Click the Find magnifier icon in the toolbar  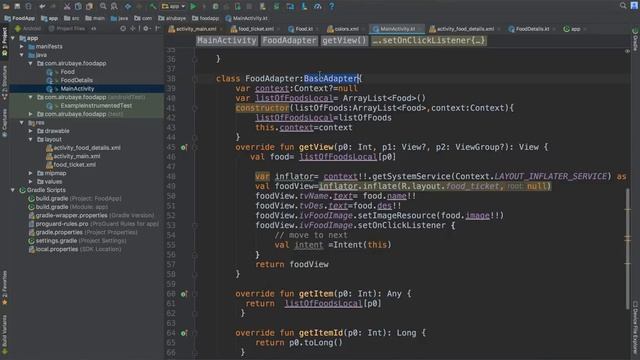click(103, 6)
